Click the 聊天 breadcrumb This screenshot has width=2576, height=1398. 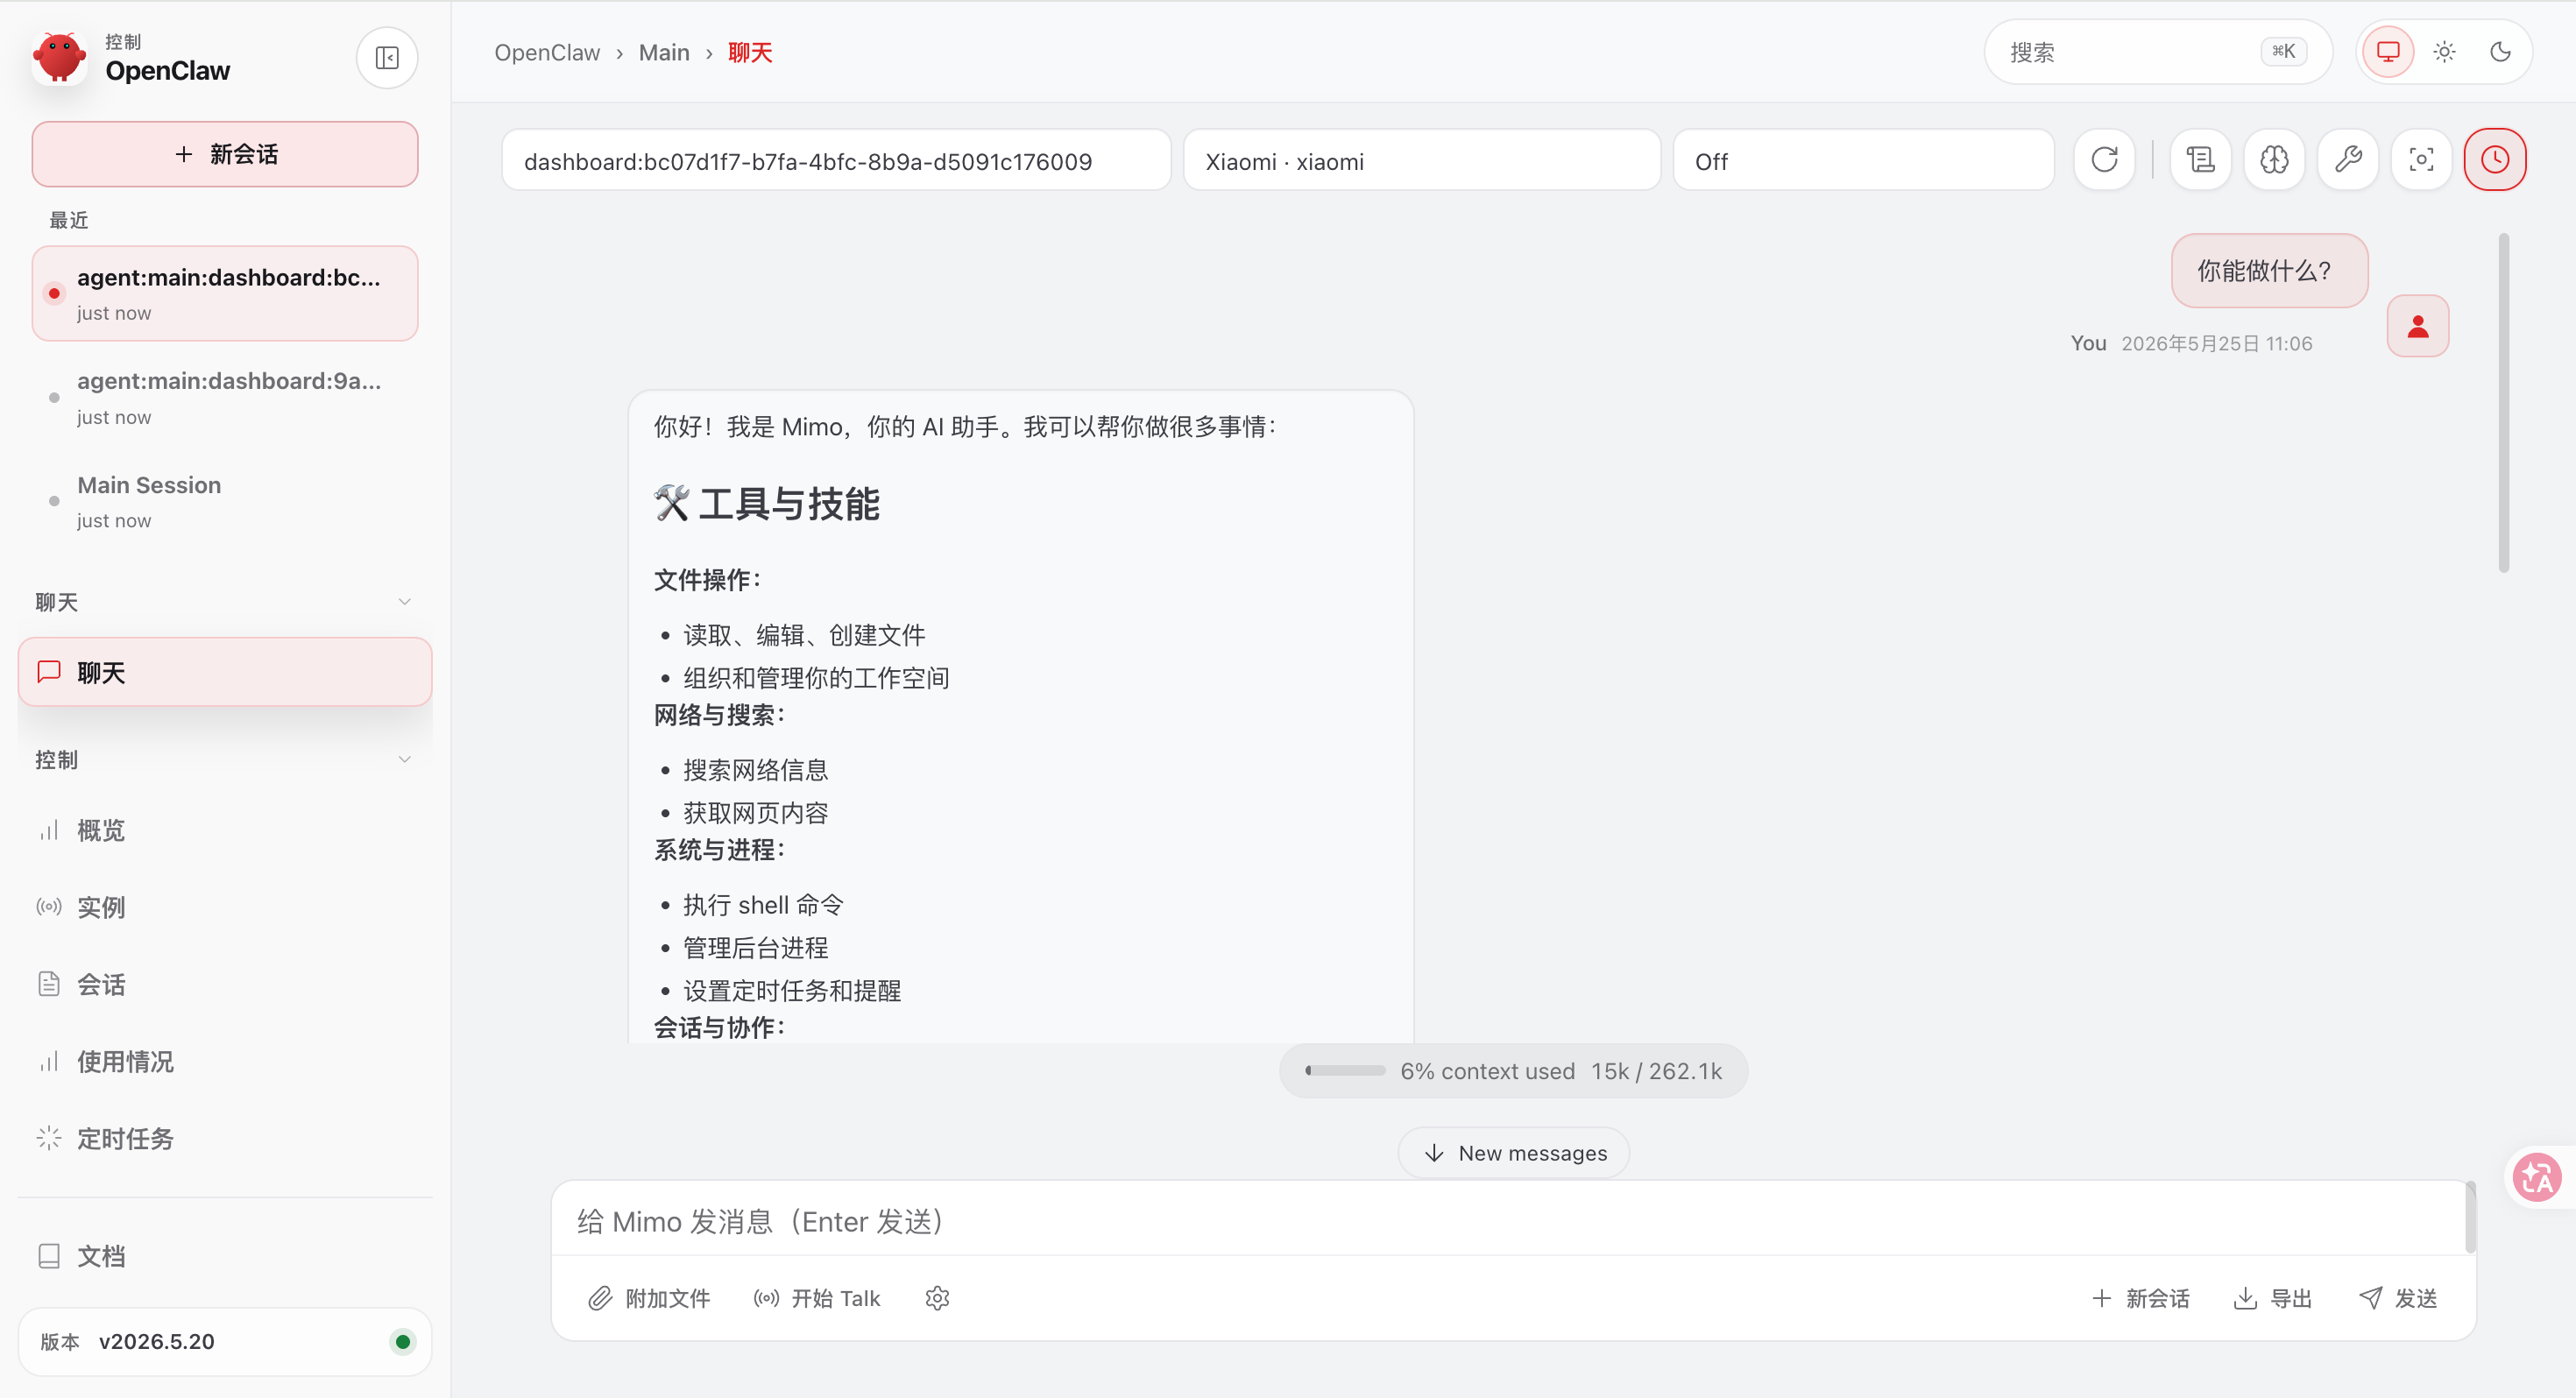coord(750,52)
